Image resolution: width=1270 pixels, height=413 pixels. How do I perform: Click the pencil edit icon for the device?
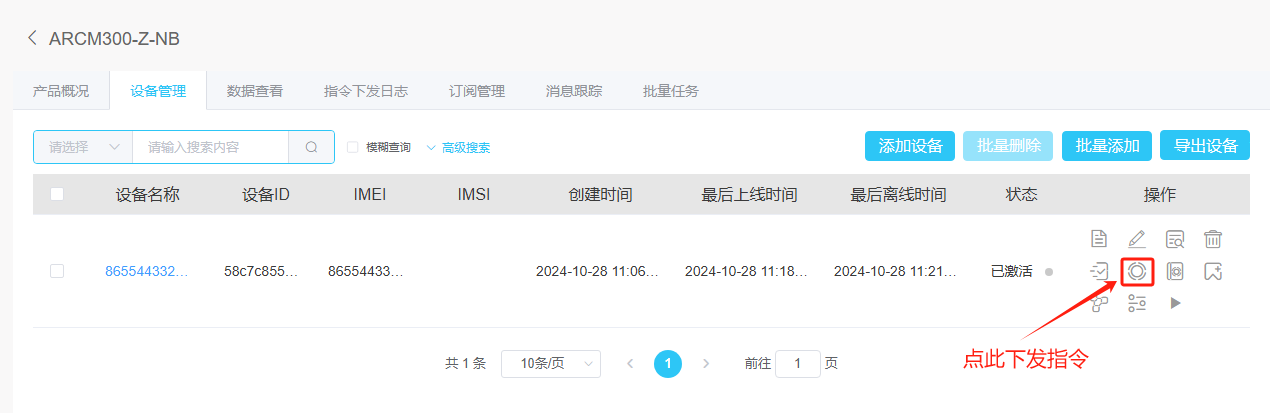[x=1137, y=239]
